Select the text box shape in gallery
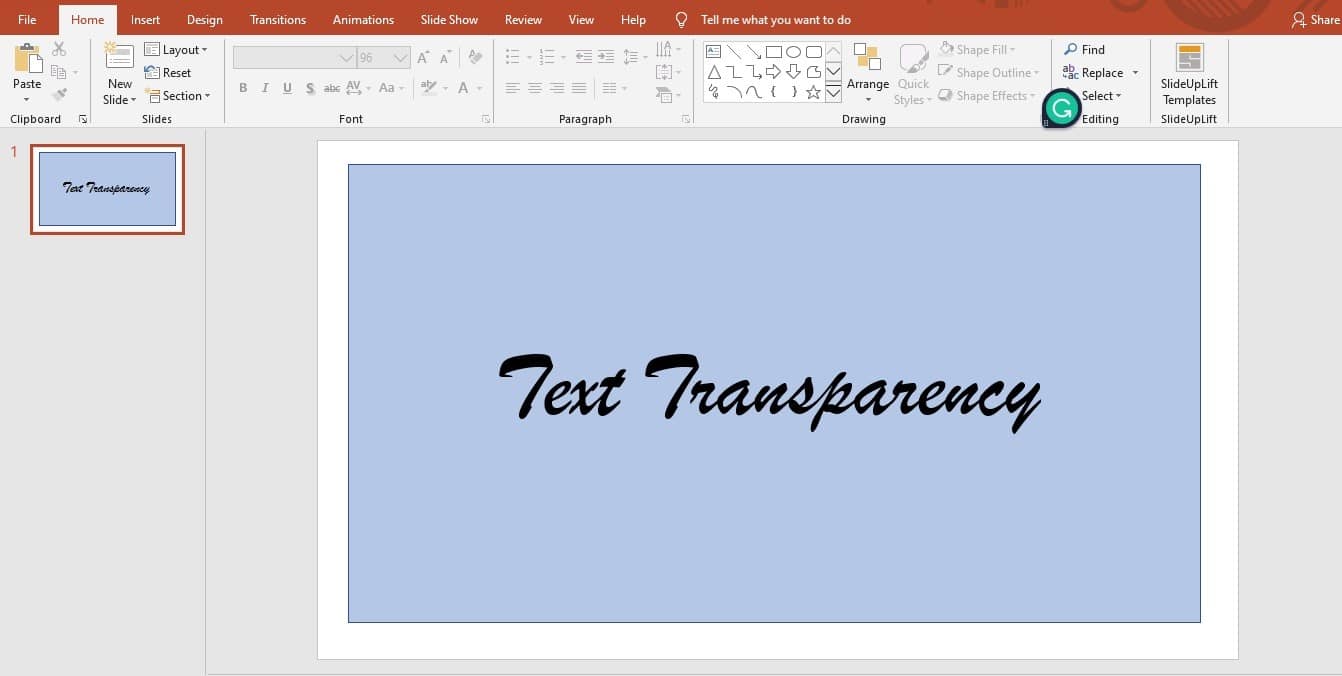This screenshot has width=1342, height=676. (714, 52)
